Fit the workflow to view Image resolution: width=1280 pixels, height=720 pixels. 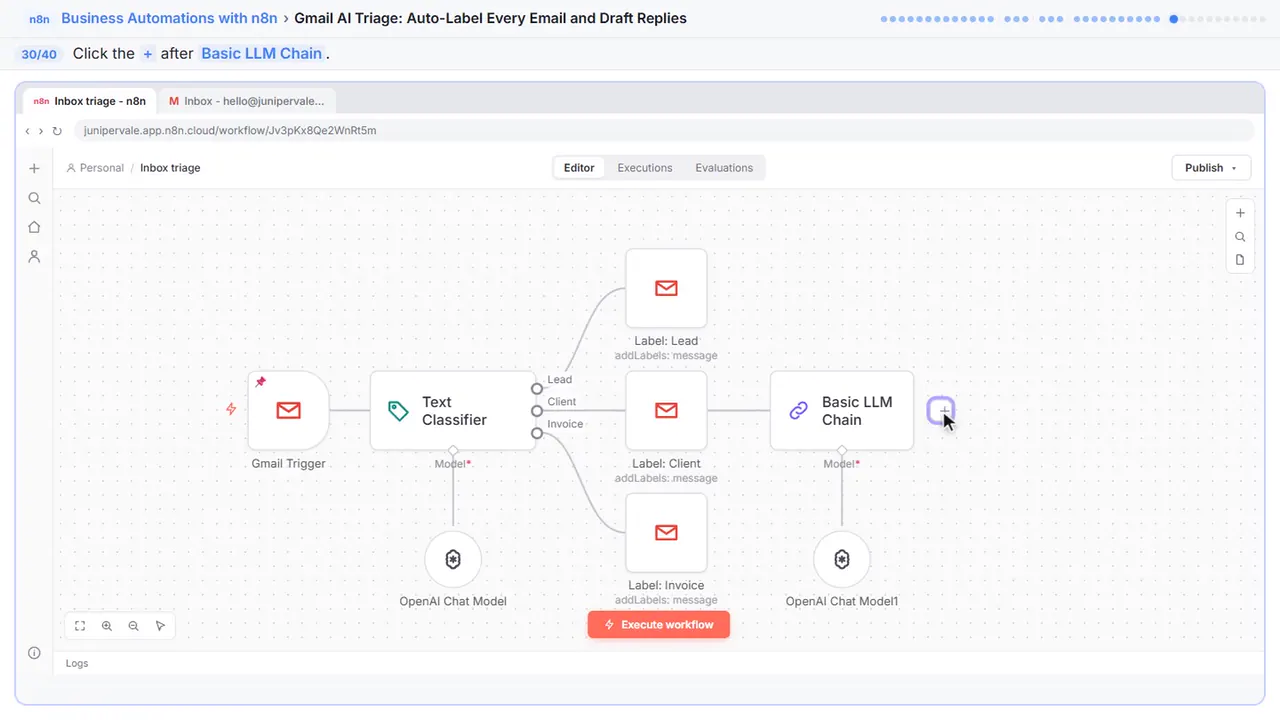click(80, 626)
